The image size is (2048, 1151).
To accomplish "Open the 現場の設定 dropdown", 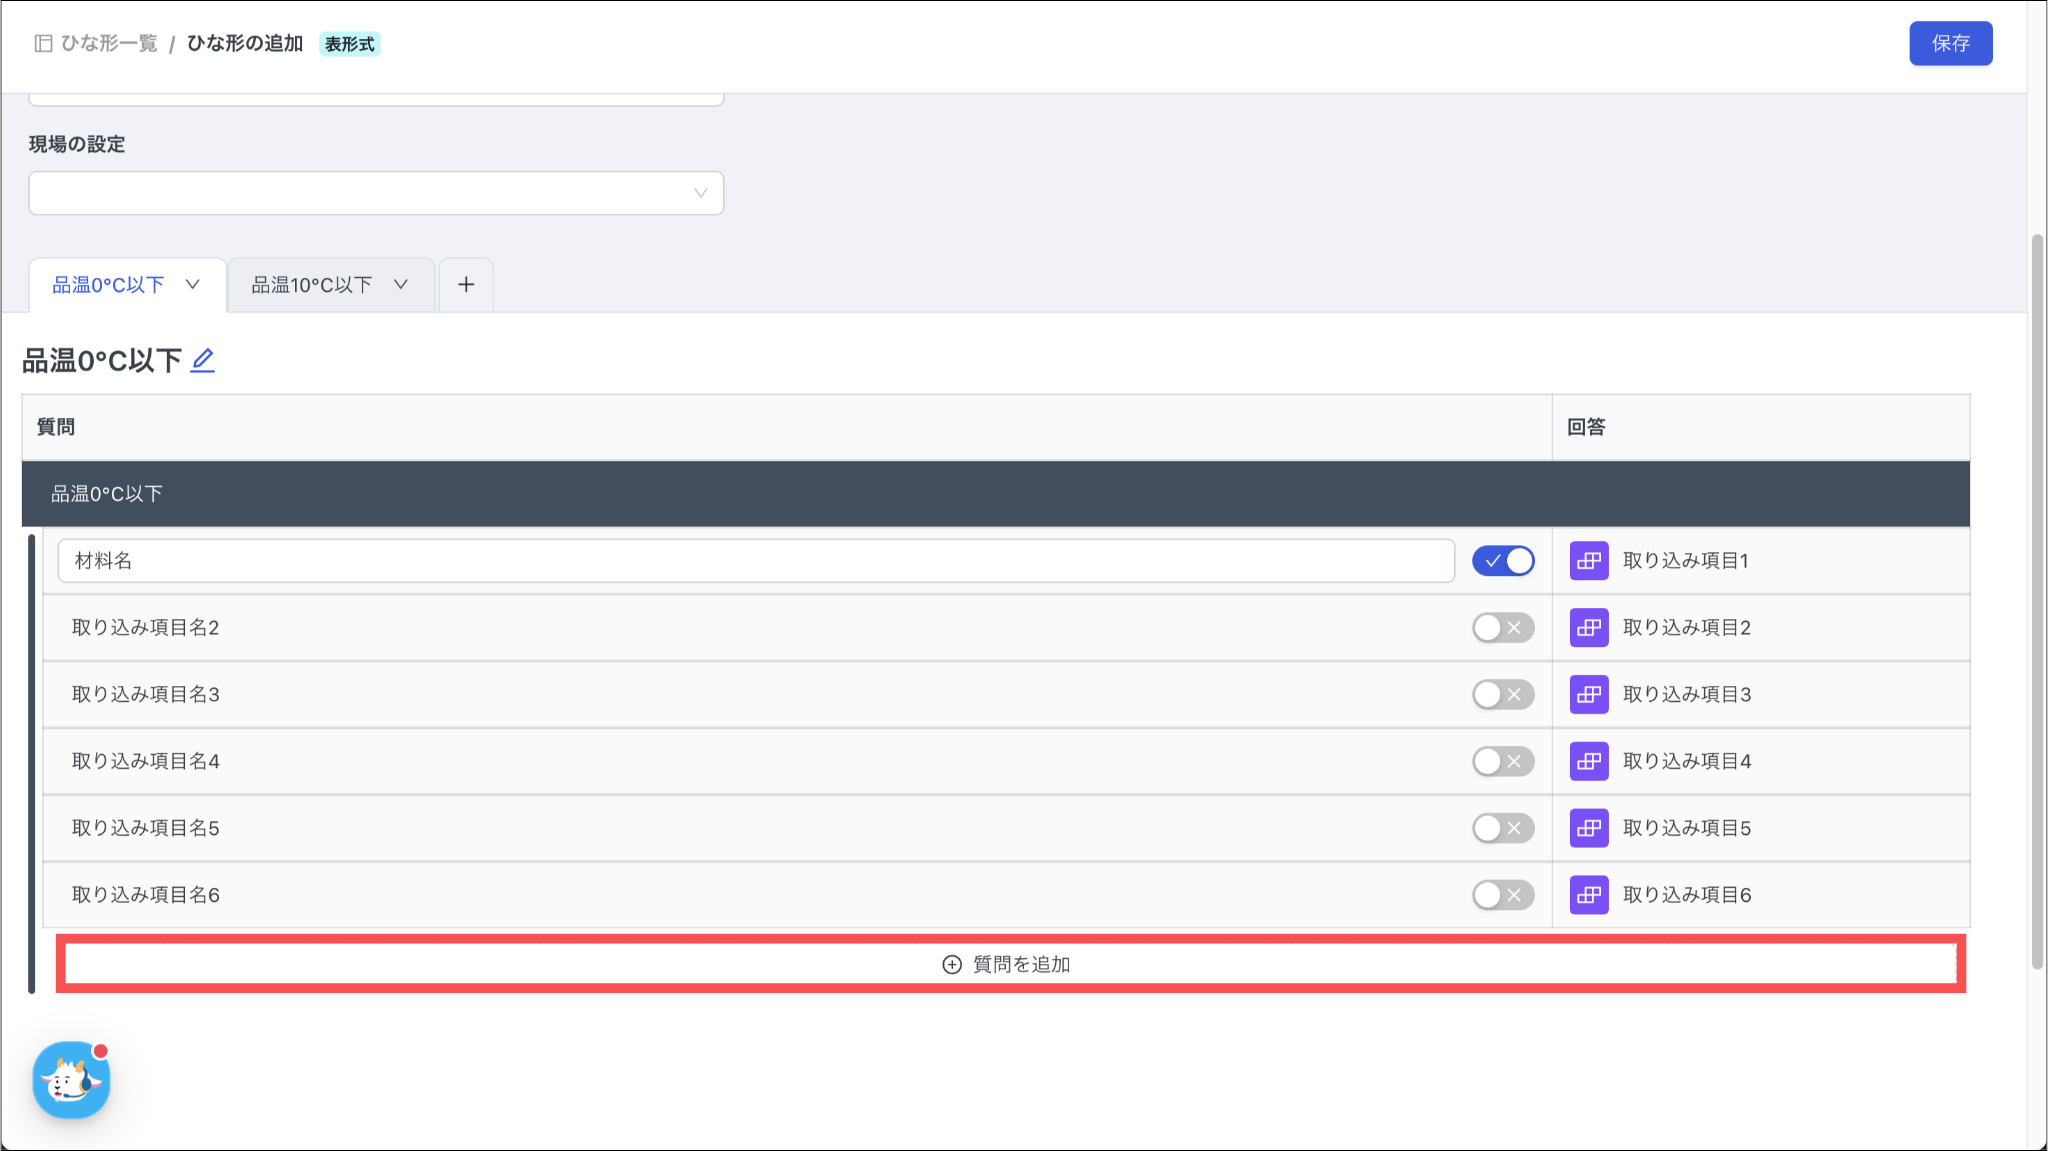I will 376,193.
